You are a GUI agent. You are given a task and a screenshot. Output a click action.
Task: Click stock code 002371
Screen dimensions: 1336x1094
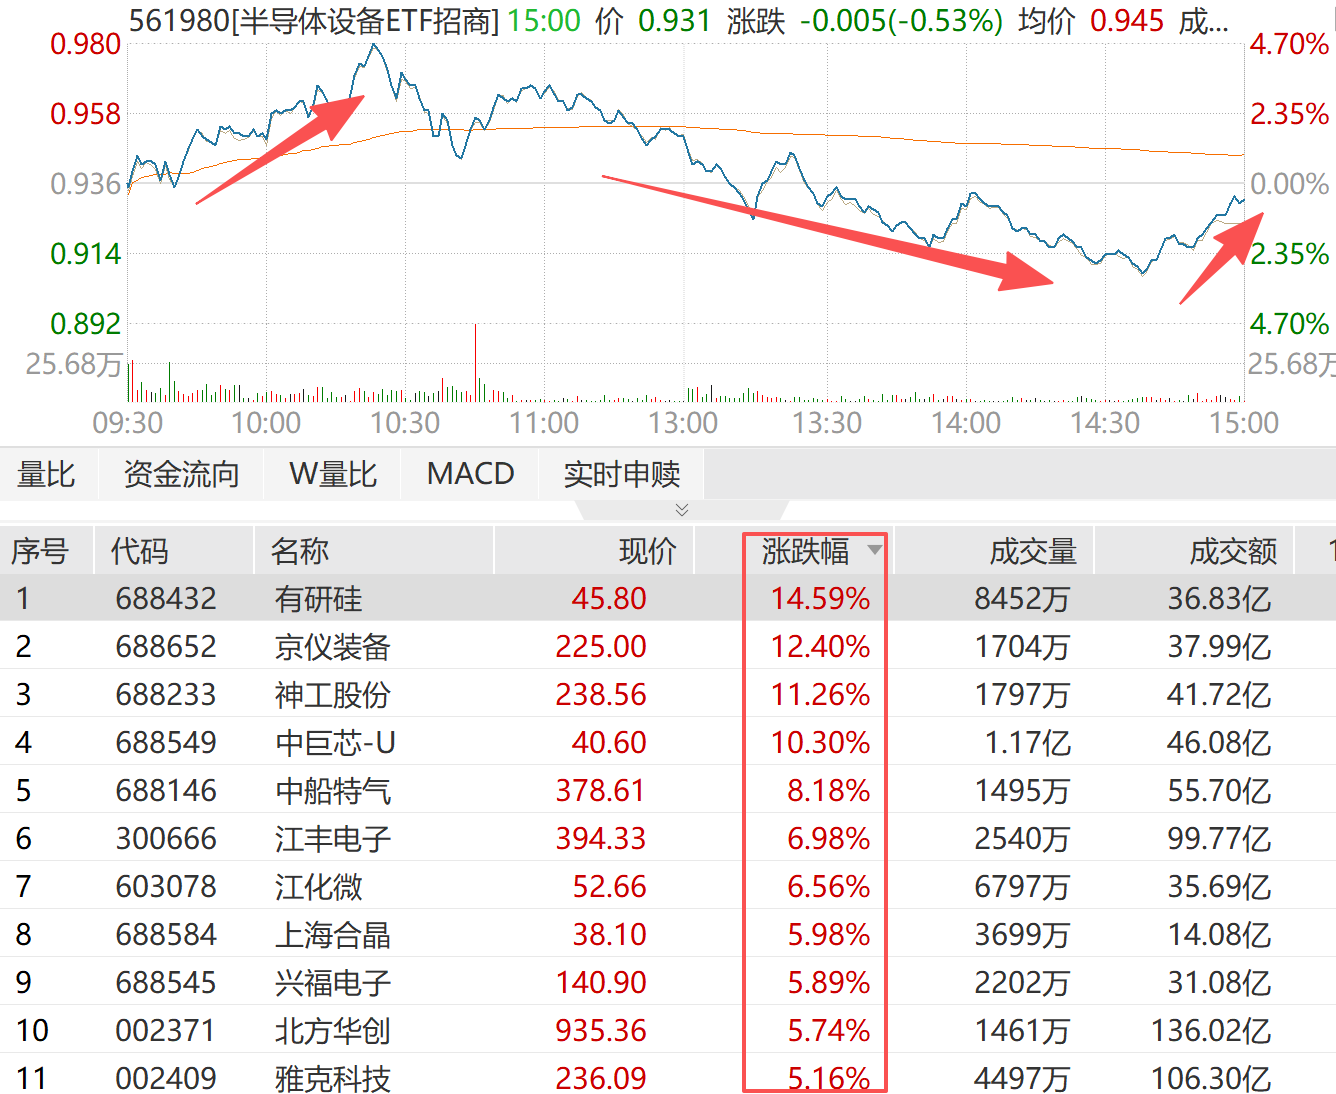166,1031
